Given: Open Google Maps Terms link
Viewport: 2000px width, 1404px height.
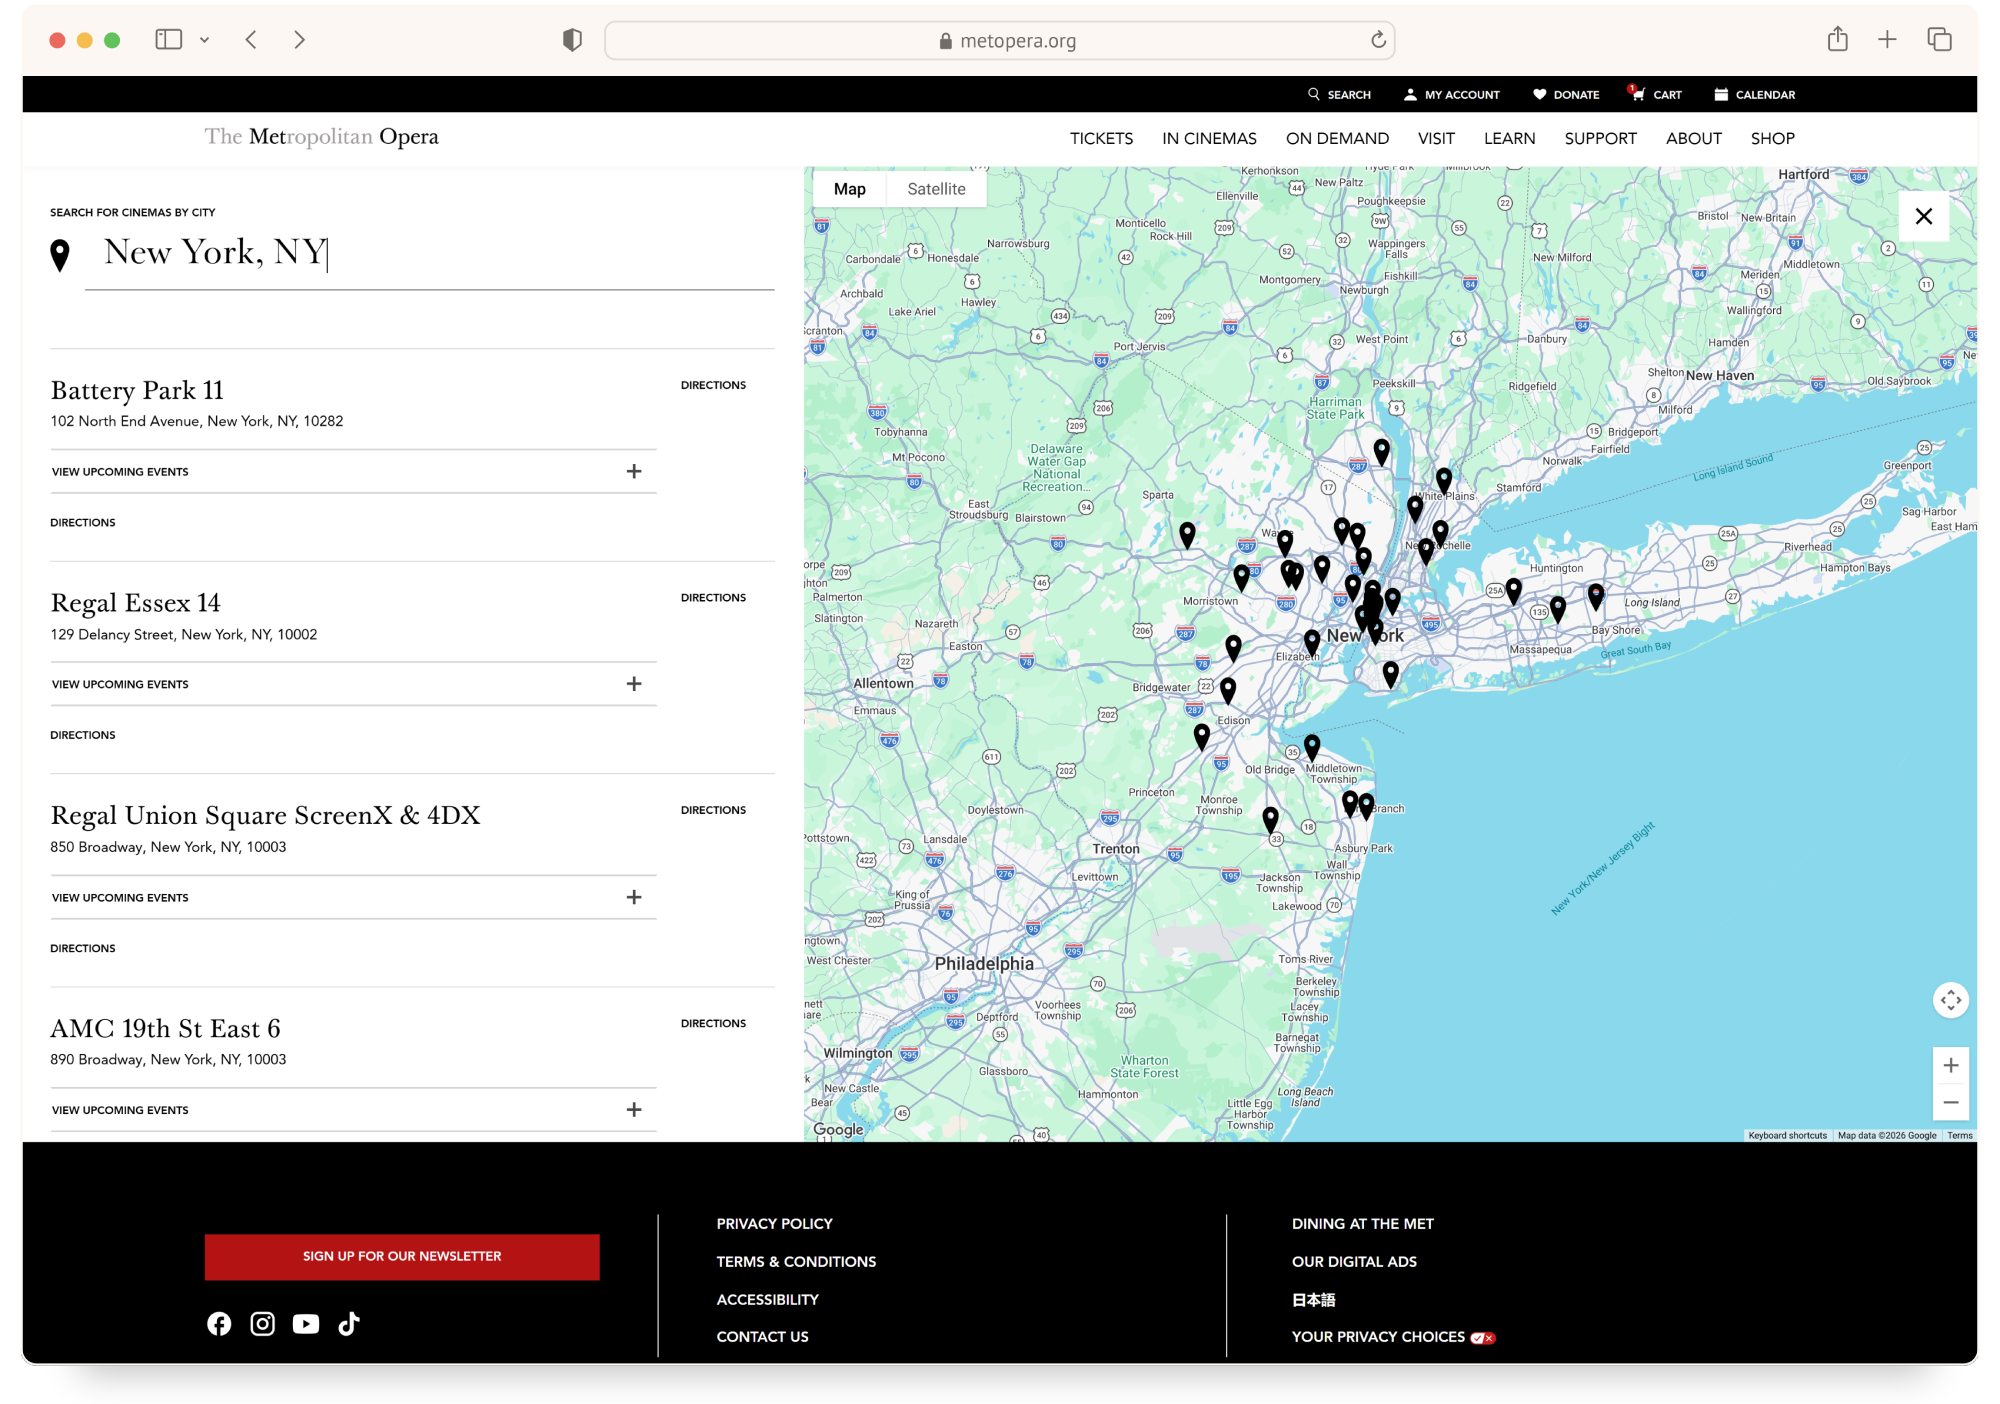Looking at the screenshot, I should pos(1960,1135).
